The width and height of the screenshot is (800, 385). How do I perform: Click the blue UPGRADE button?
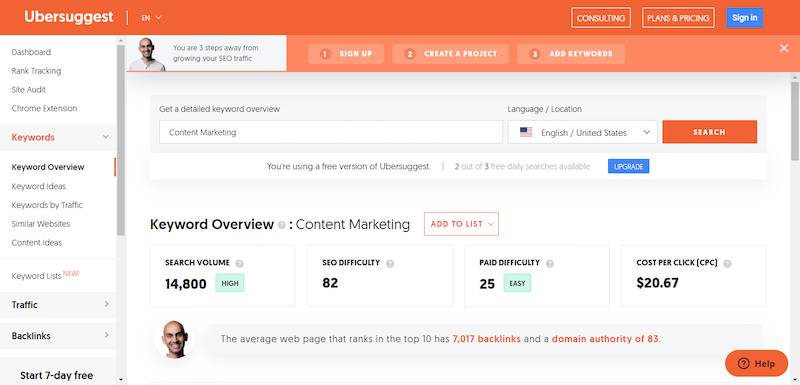pos(629,166)
